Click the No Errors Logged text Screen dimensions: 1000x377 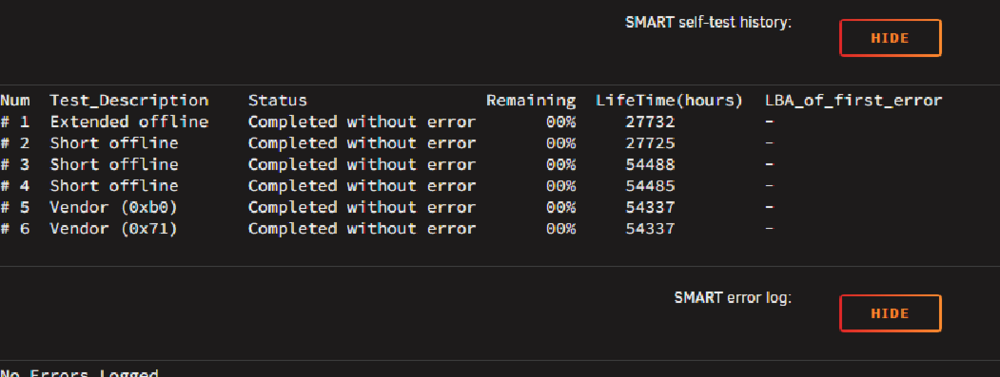click(79, 373)
